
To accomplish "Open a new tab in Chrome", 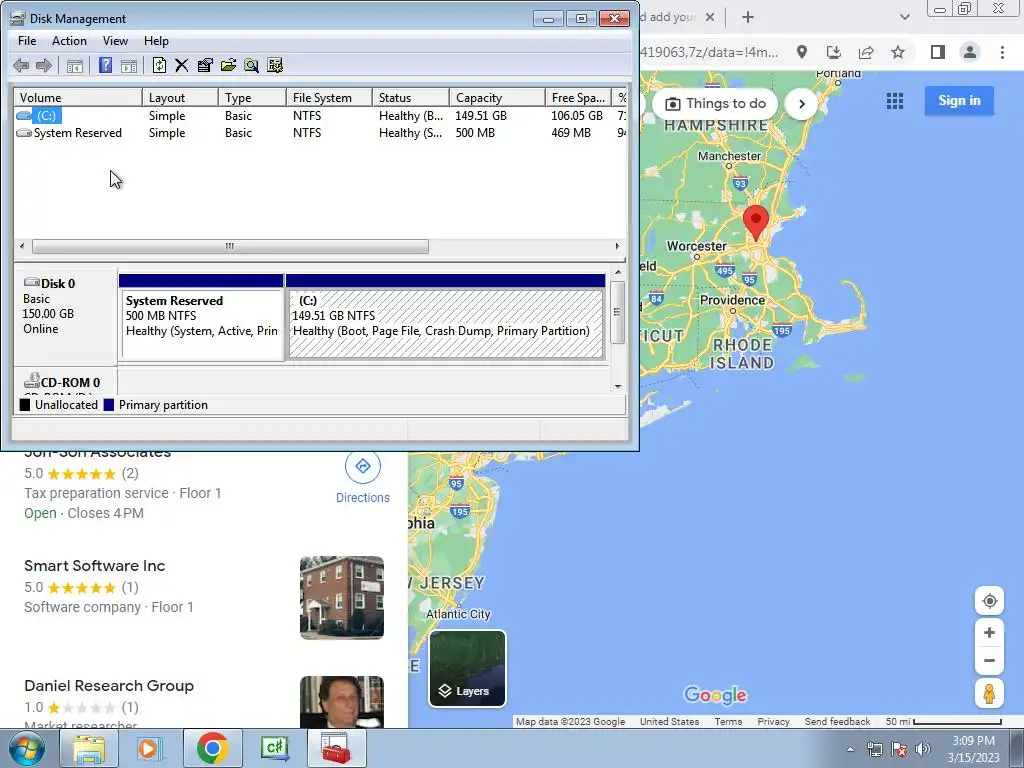I will [748, 18].
